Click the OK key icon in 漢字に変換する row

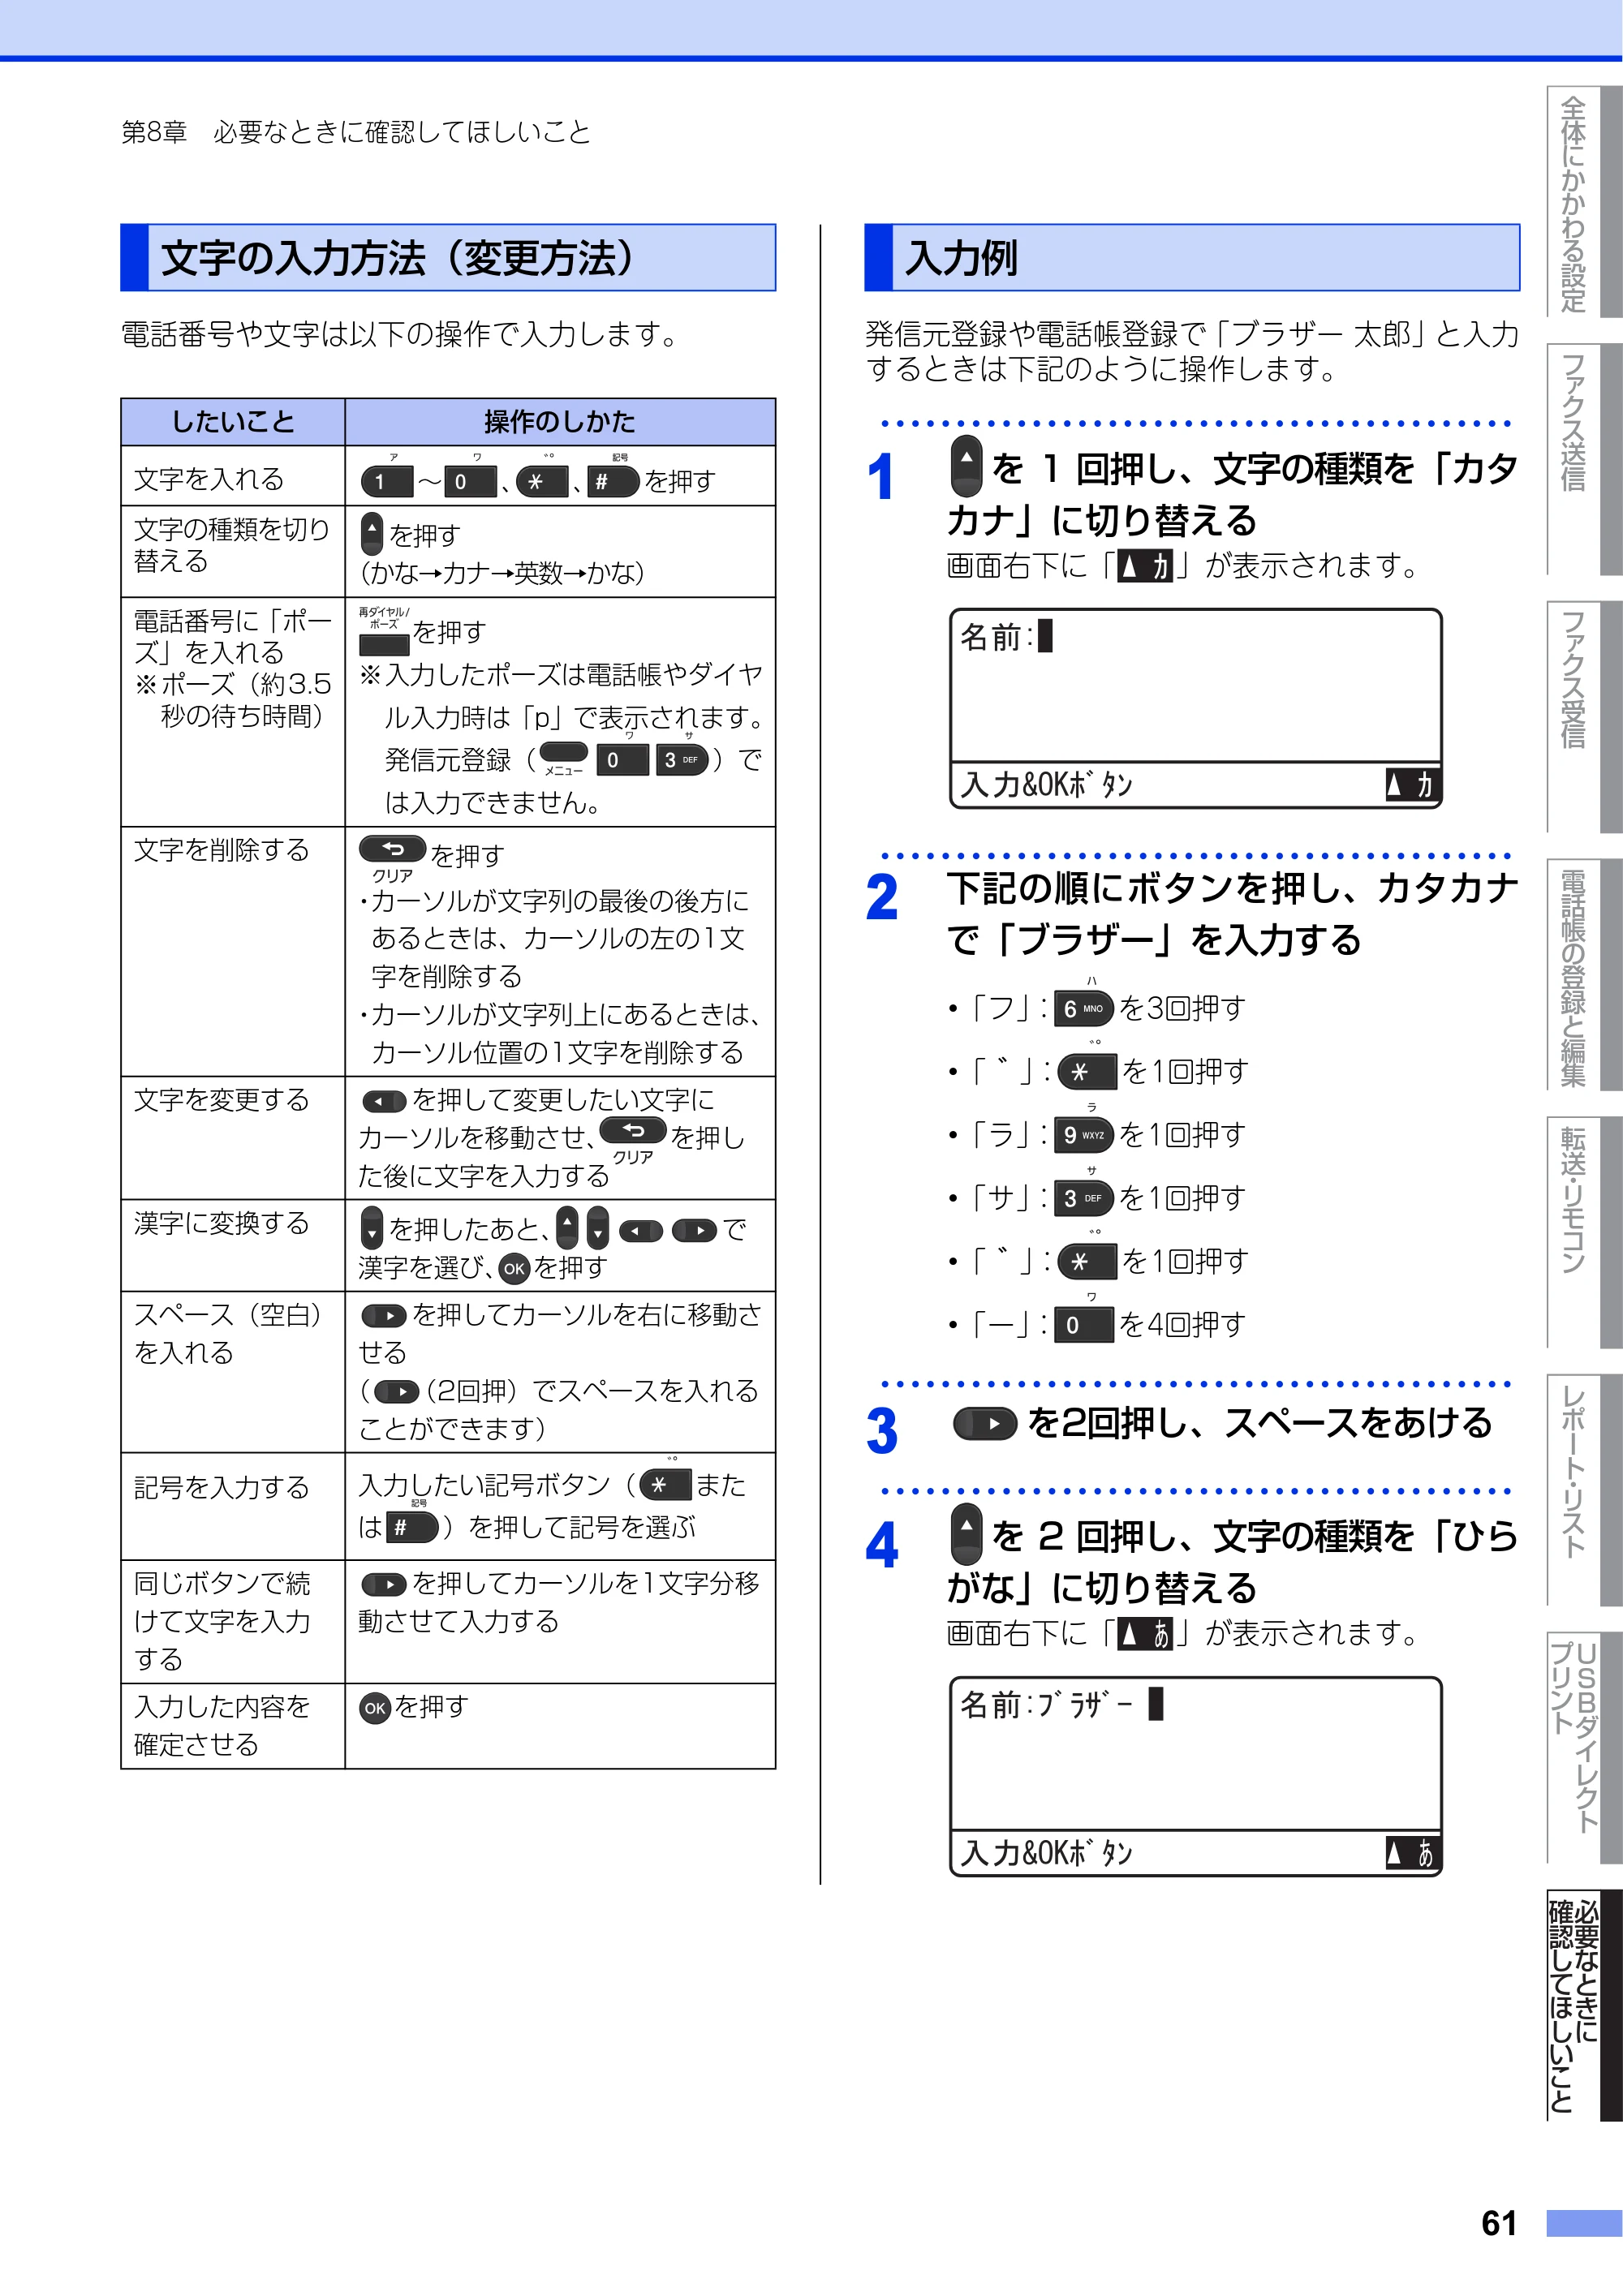coord(514,1269)
